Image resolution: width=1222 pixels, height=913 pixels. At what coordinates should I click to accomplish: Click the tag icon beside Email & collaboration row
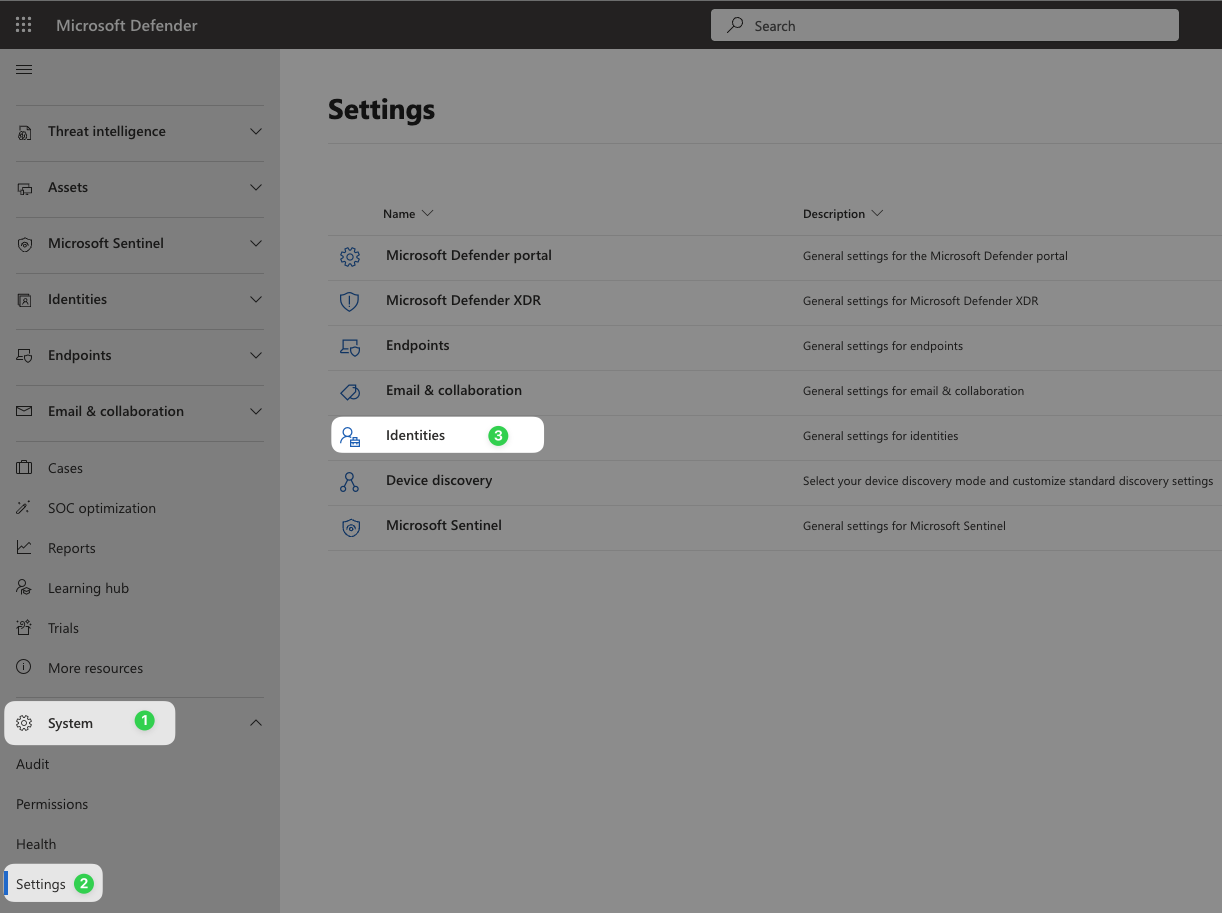349,392
